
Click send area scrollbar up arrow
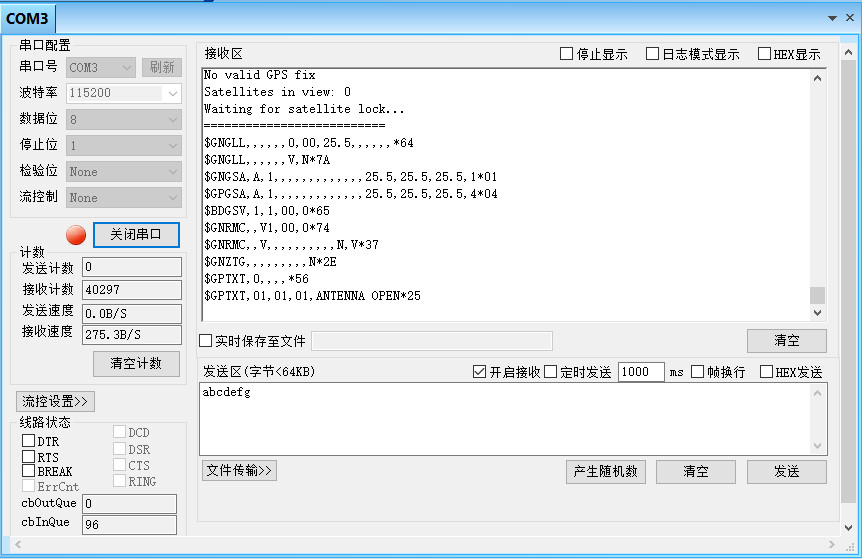pos(817,393)
